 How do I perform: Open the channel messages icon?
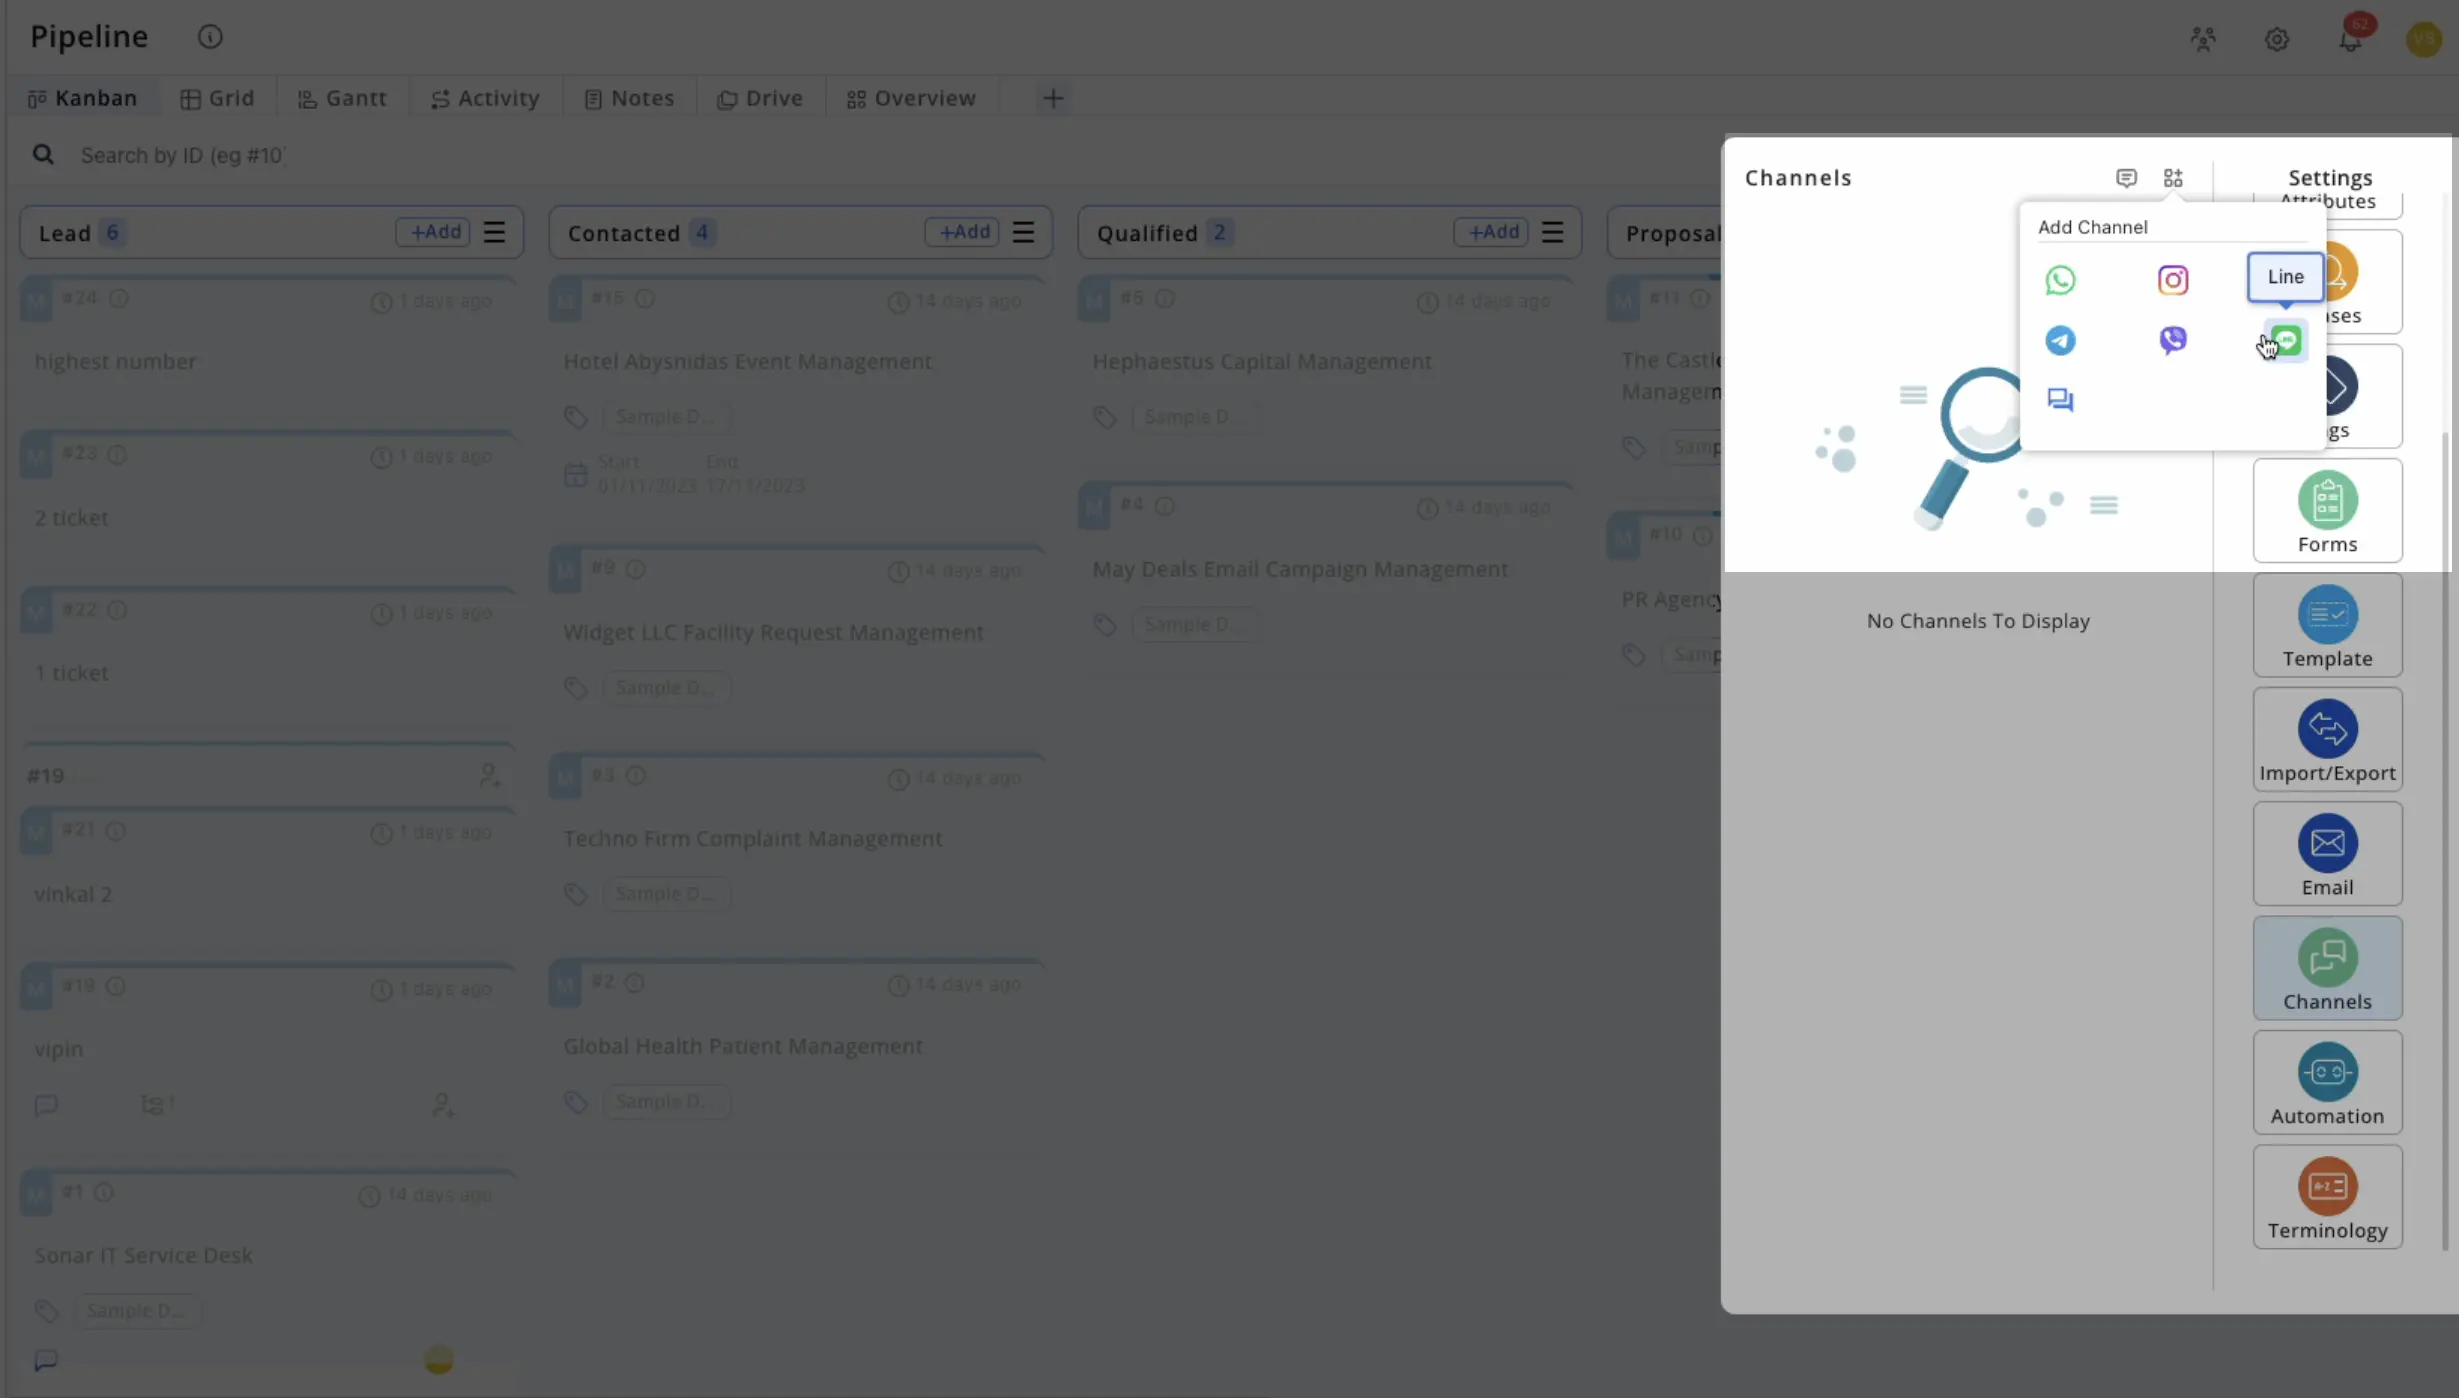(x=2126, y=178)
